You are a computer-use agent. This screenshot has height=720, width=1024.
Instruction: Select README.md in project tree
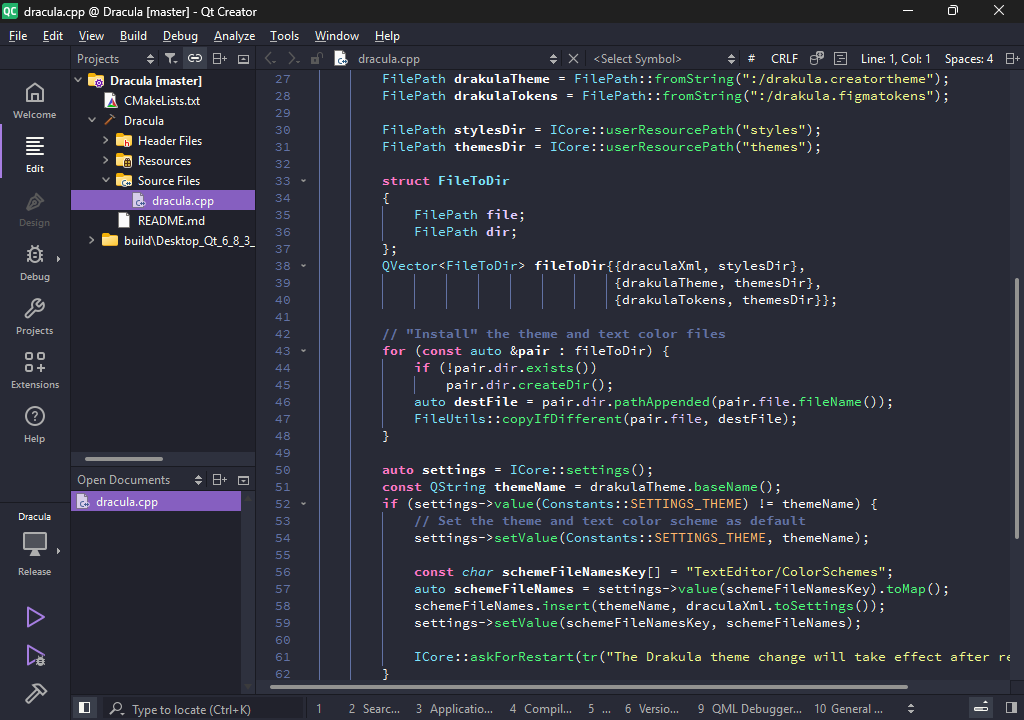pyautogui.click(x=171, y=221)
